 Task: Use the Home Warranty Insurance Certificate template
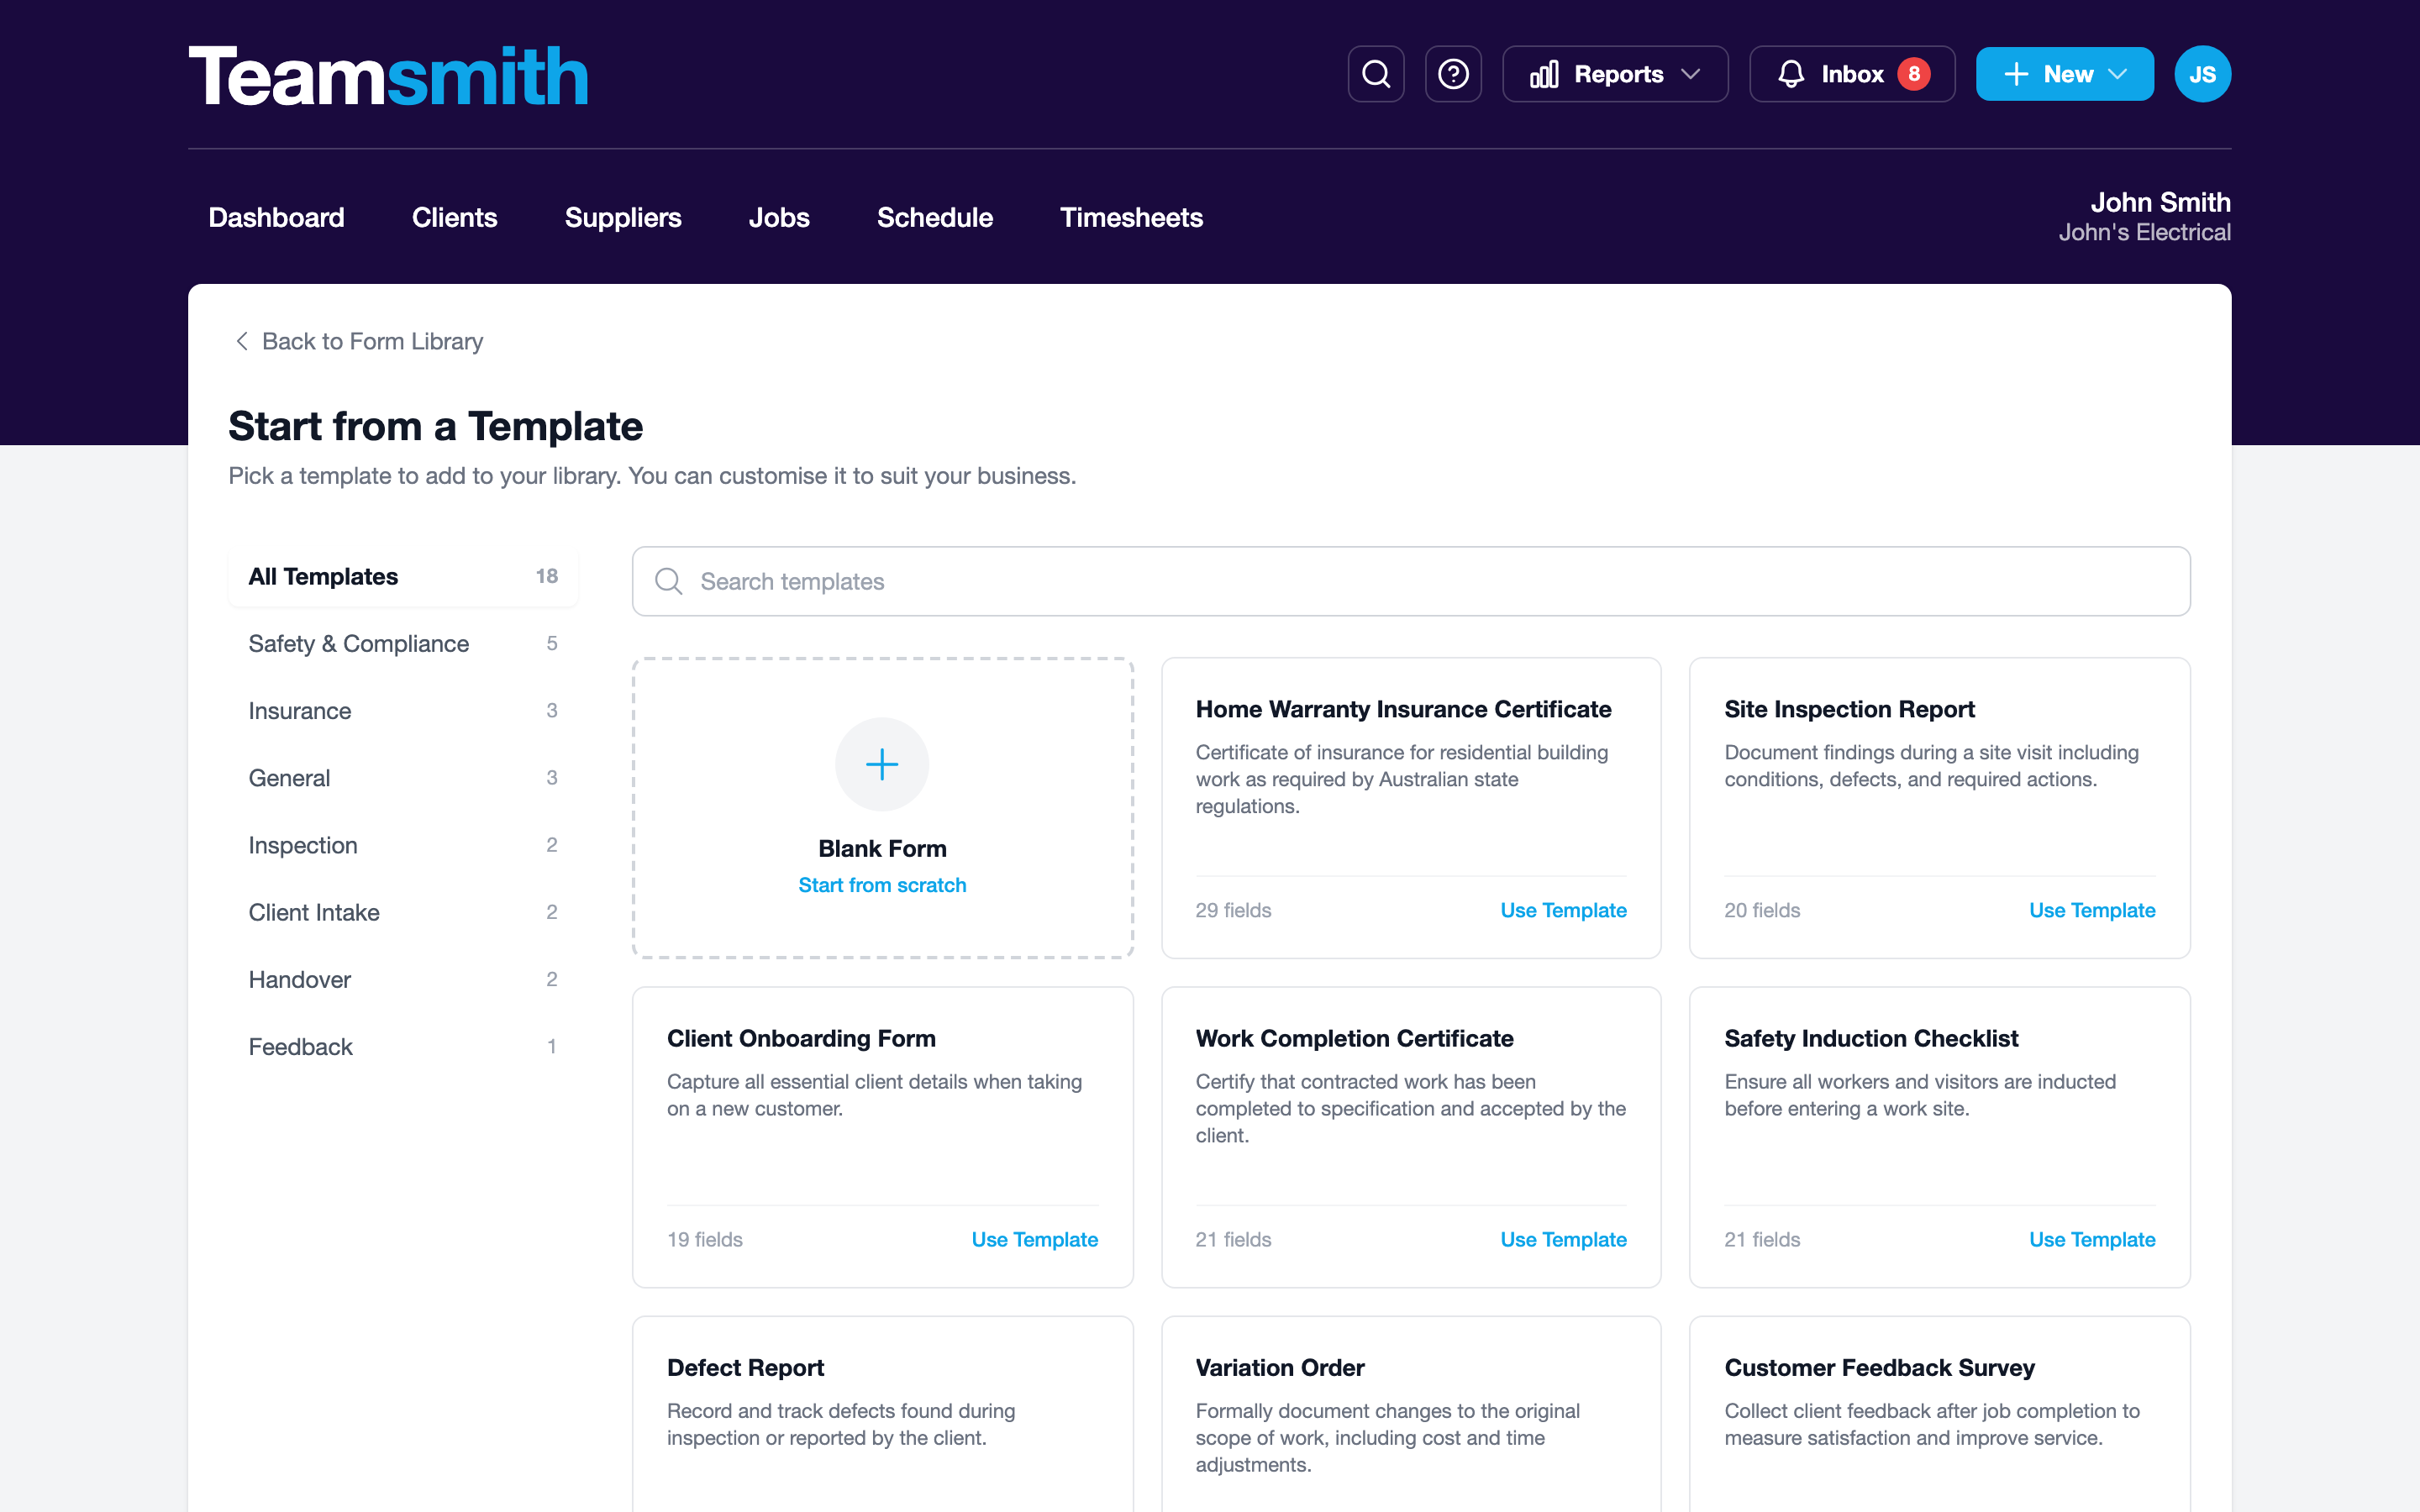point(1563,910)
